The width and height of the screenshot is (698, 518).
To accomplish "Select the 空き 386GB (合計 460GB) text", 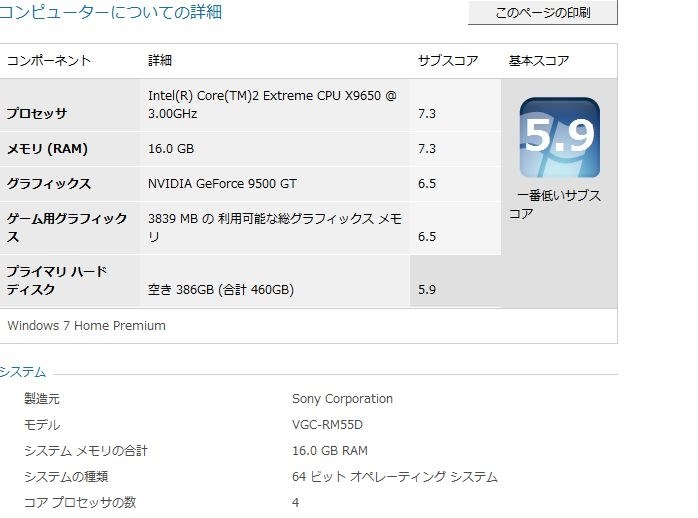I will (221, 290).
